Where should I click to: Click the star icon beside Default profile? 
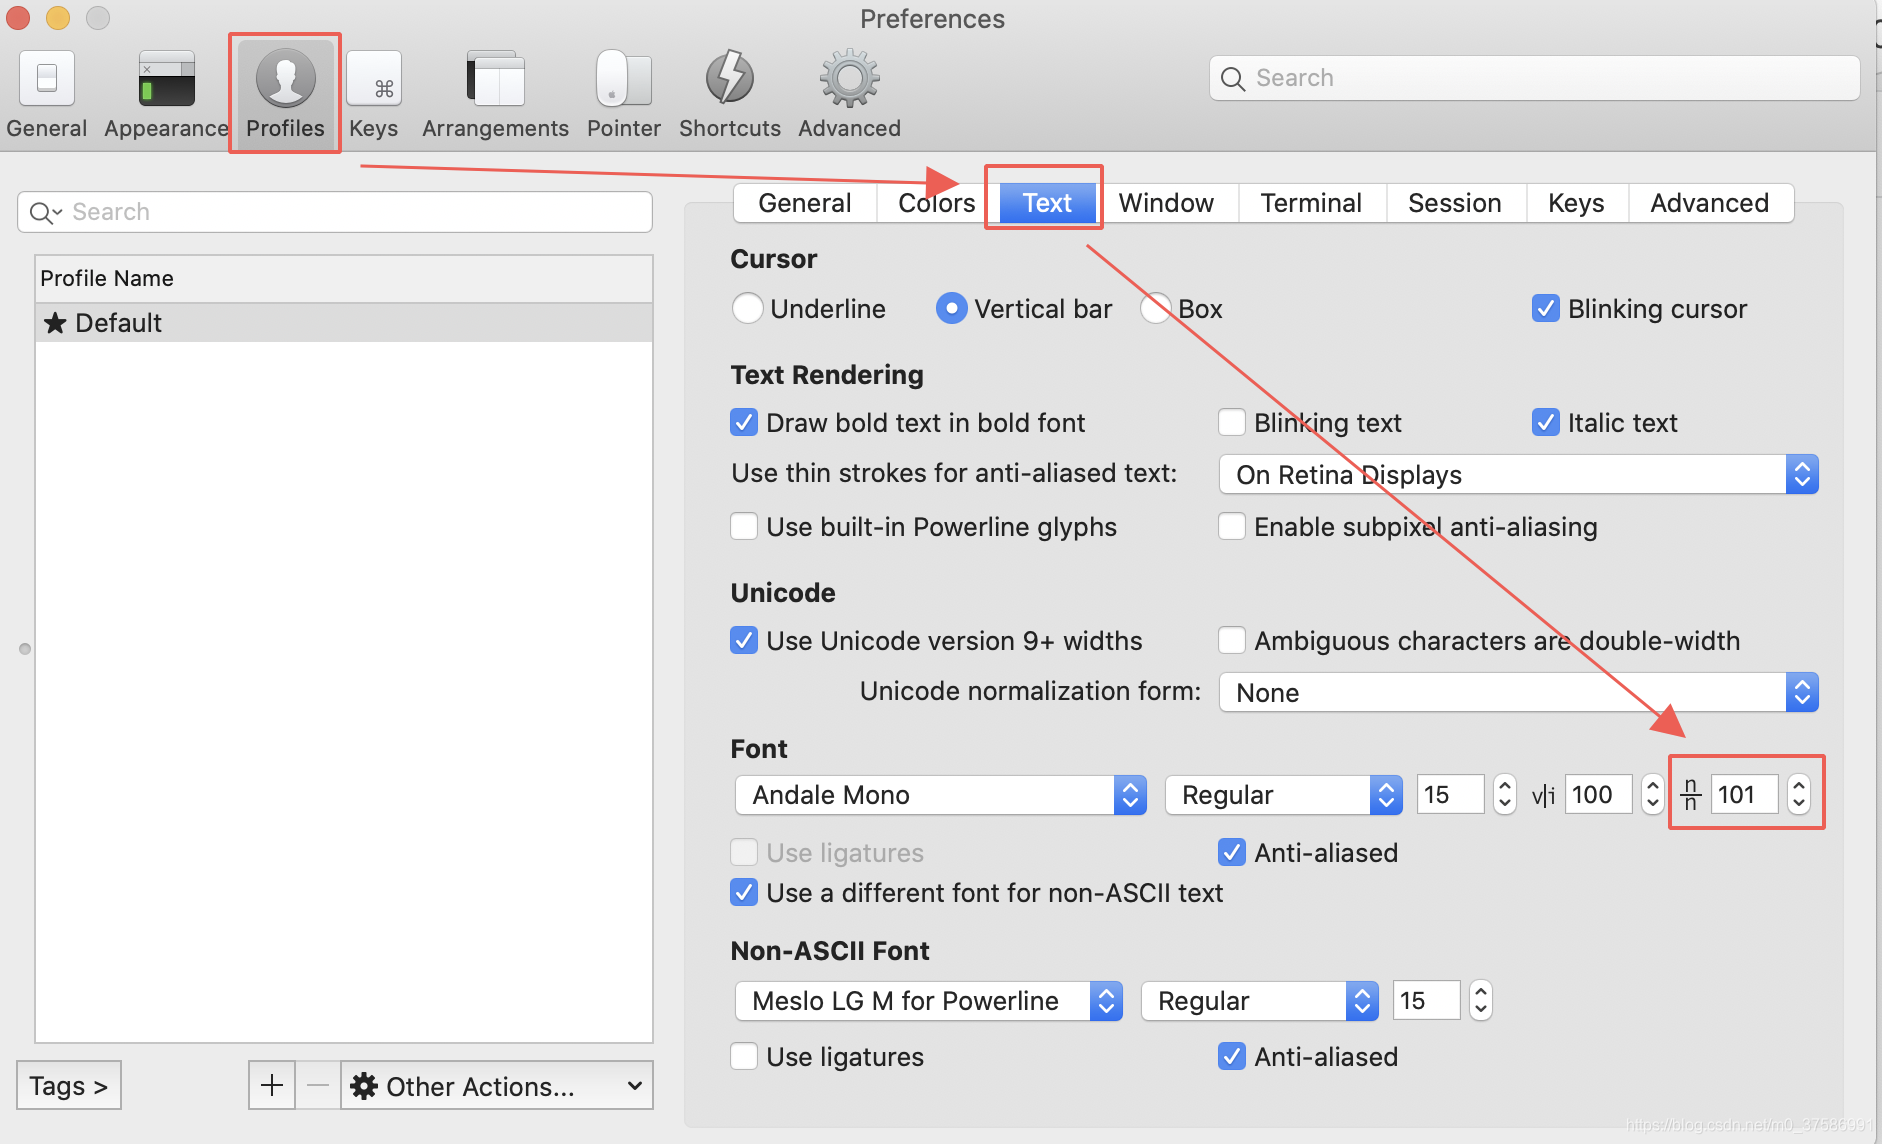55,323
